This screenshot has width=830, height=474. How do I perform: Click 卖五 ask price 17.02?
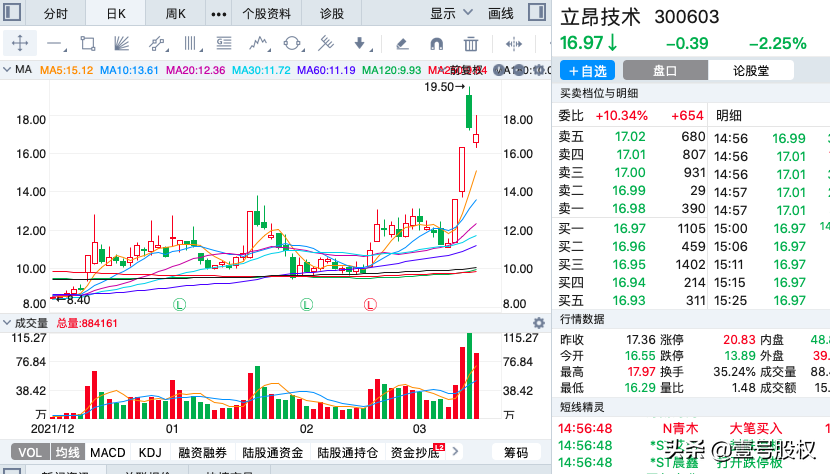630,137
